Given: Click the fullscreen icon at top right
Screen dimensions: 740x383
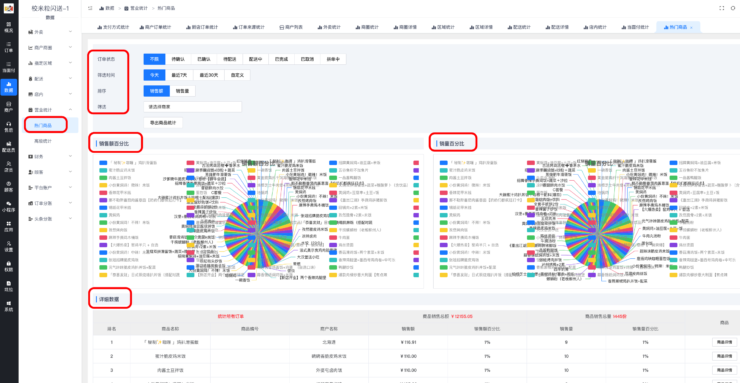Looking at the screenshot, I should 722,8.
